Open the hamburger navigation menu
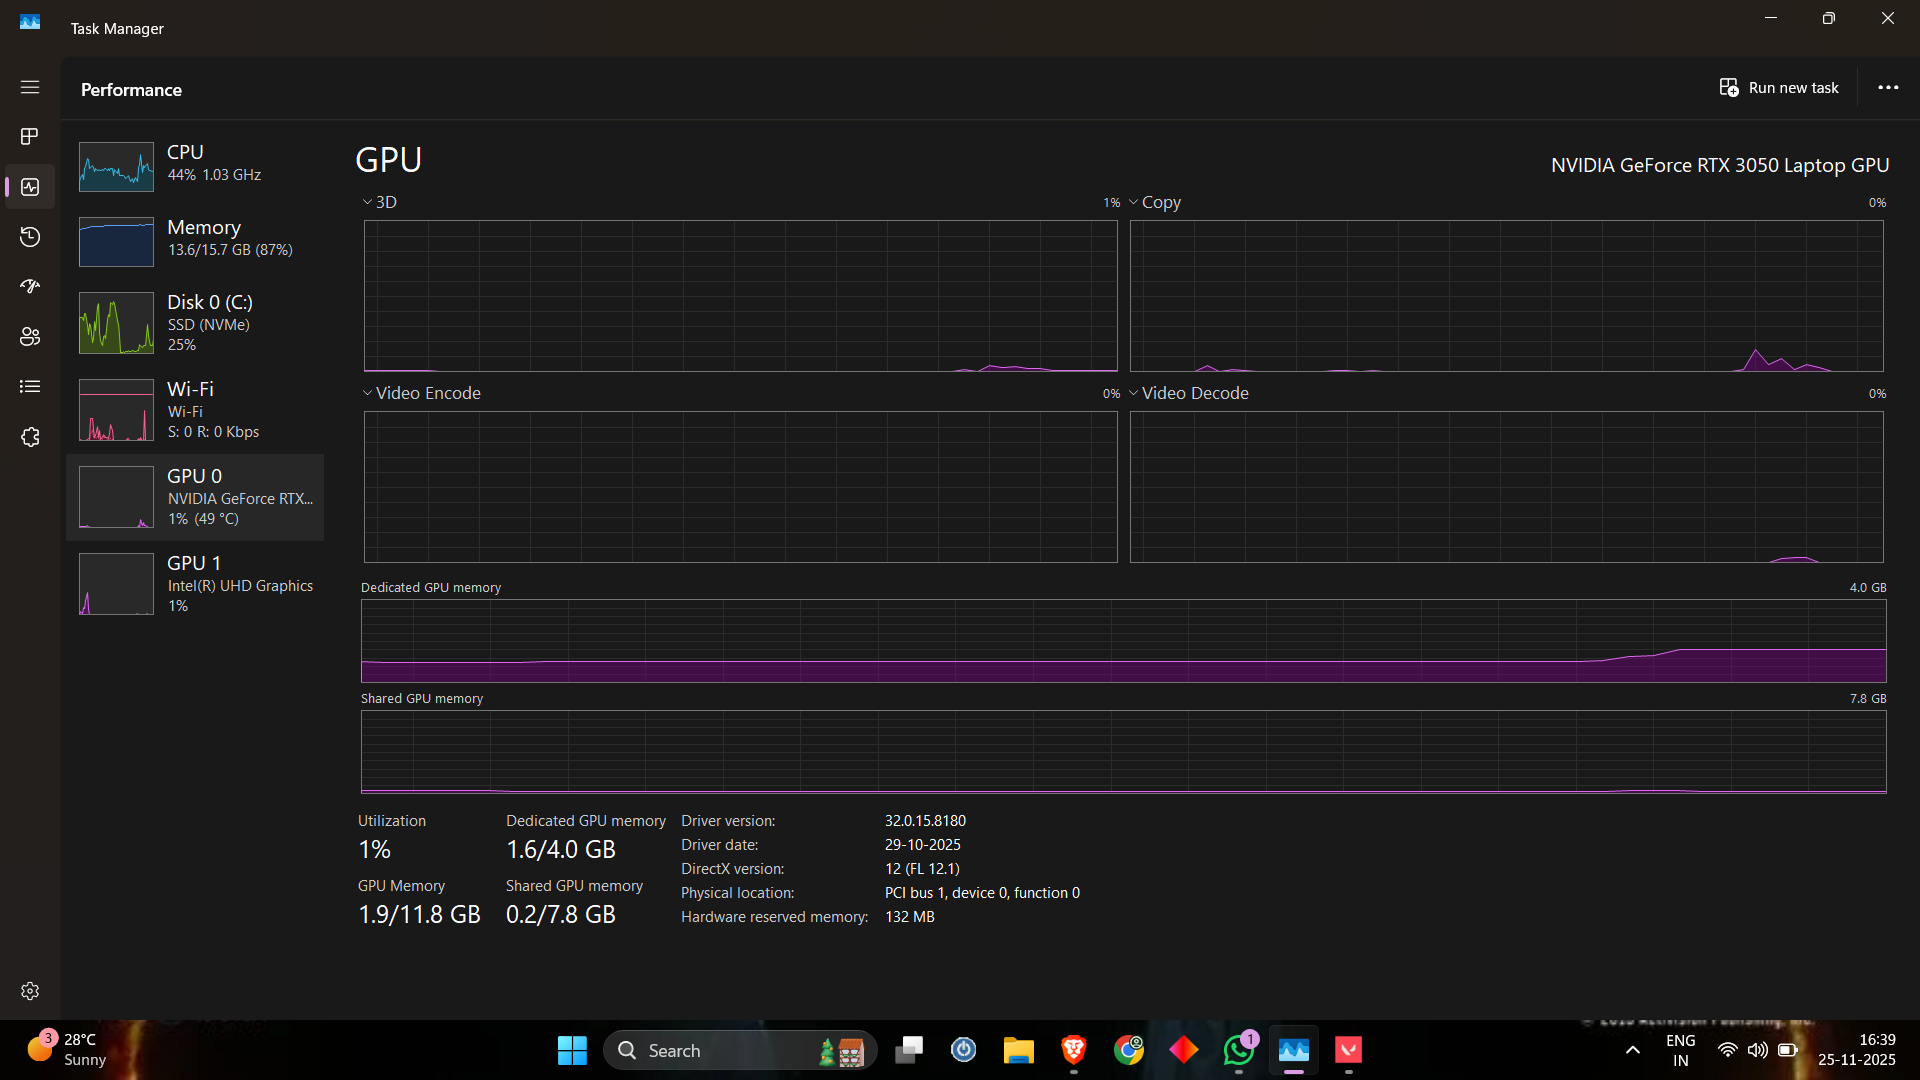 [30, 87]
